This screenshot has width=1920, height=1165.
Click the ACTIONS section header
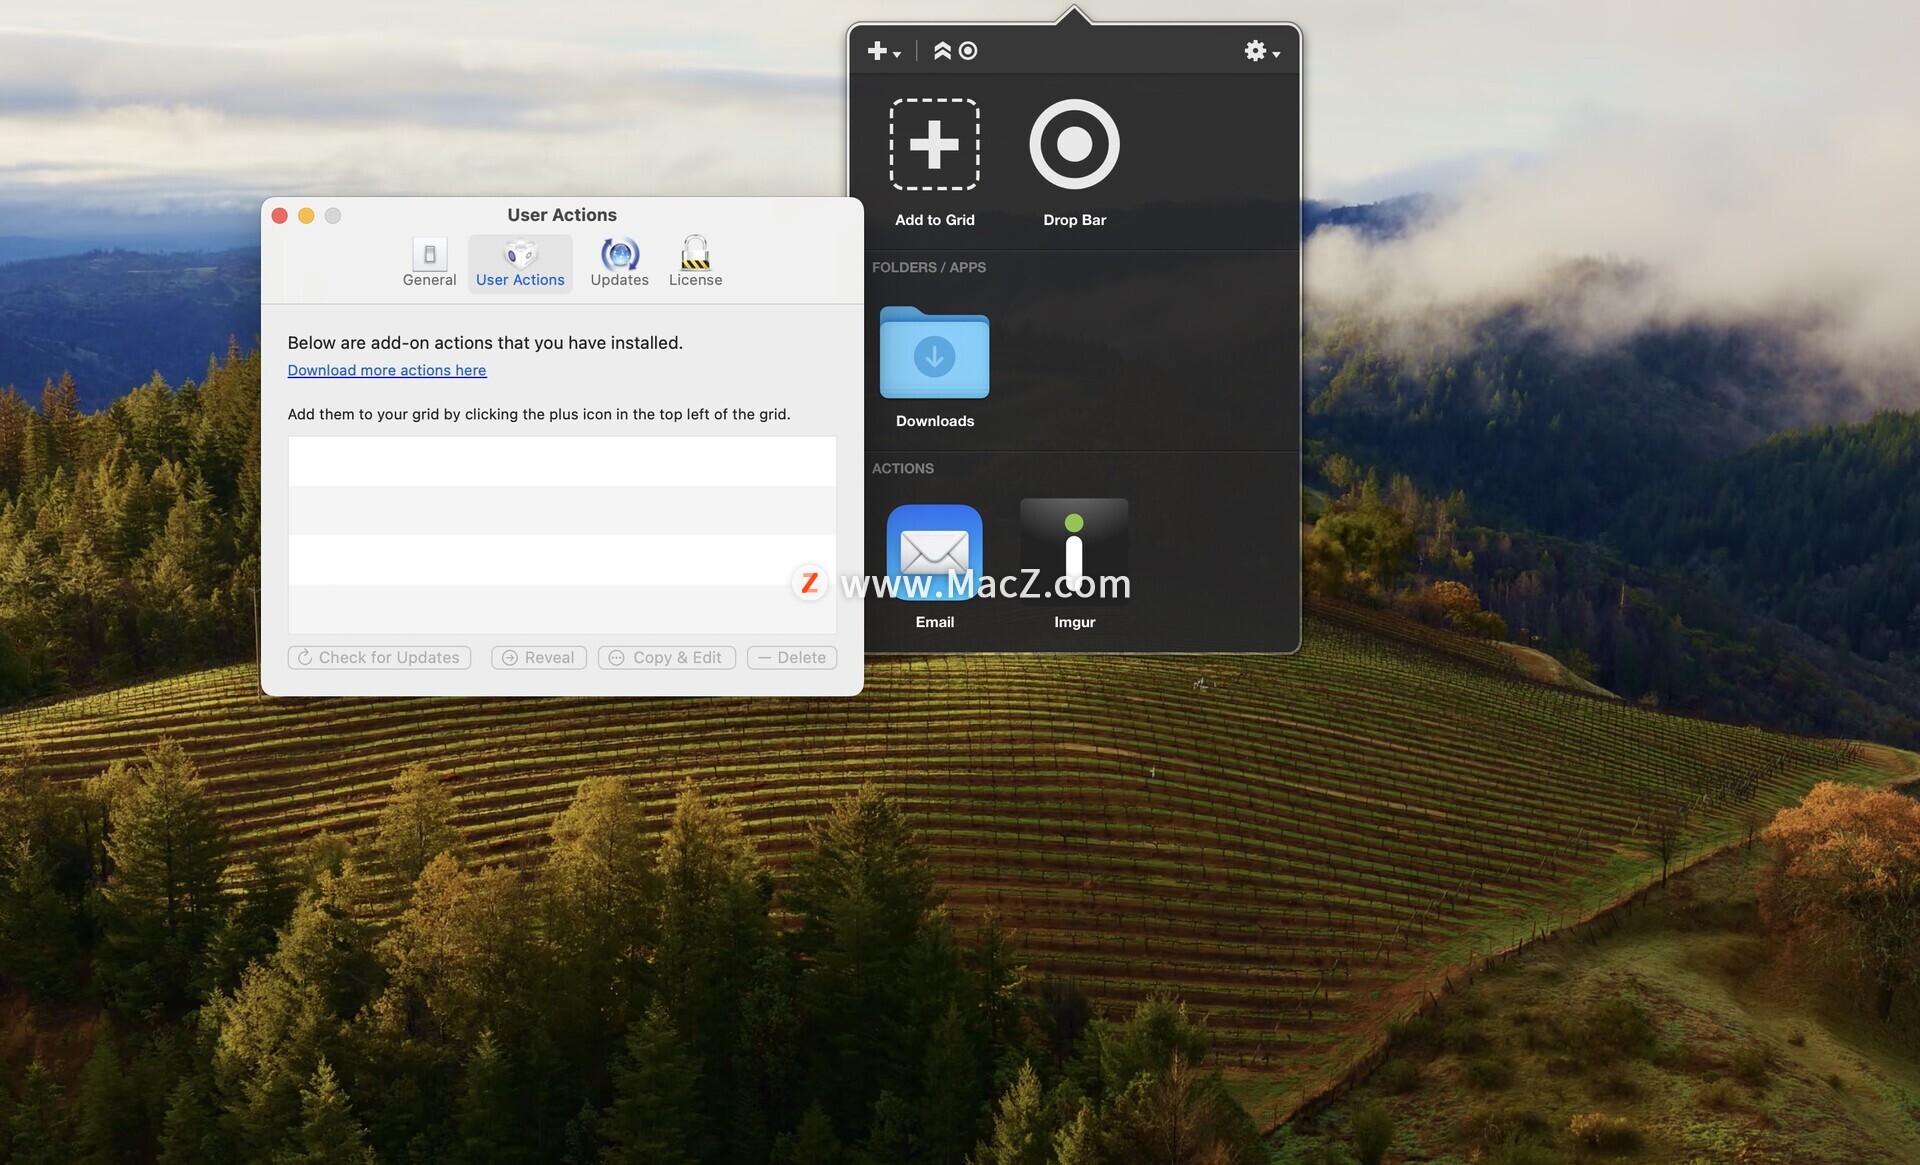(902, 468)
